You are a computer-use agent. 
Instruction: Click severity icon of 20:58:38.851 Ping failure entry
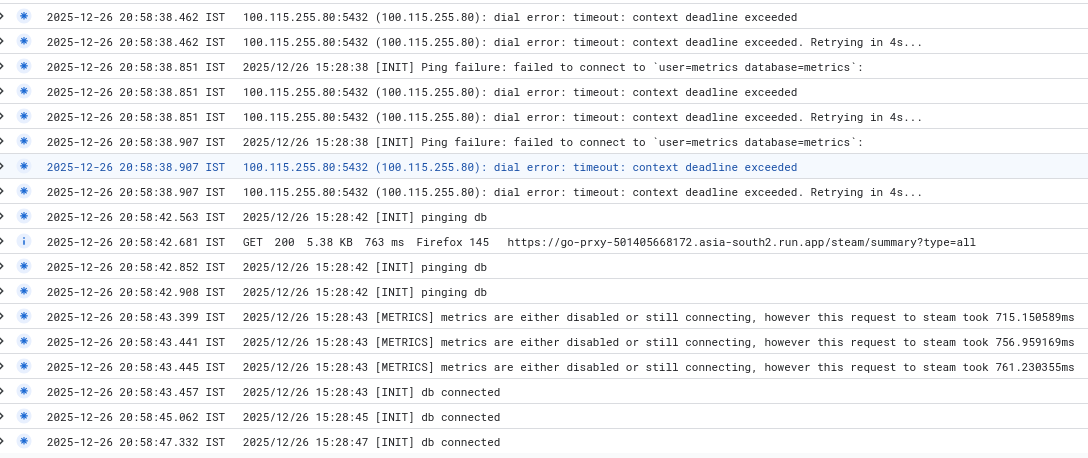click(x=24, y=66)
